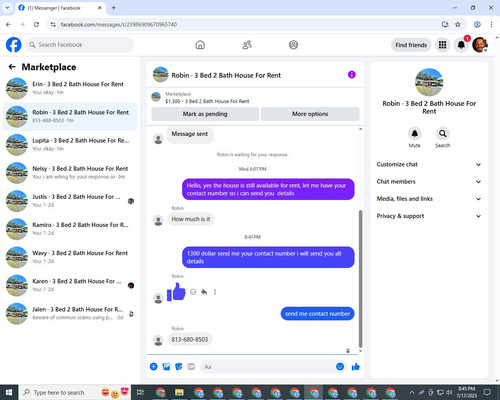Expand Media, files and links section

(x=429, y=199)
